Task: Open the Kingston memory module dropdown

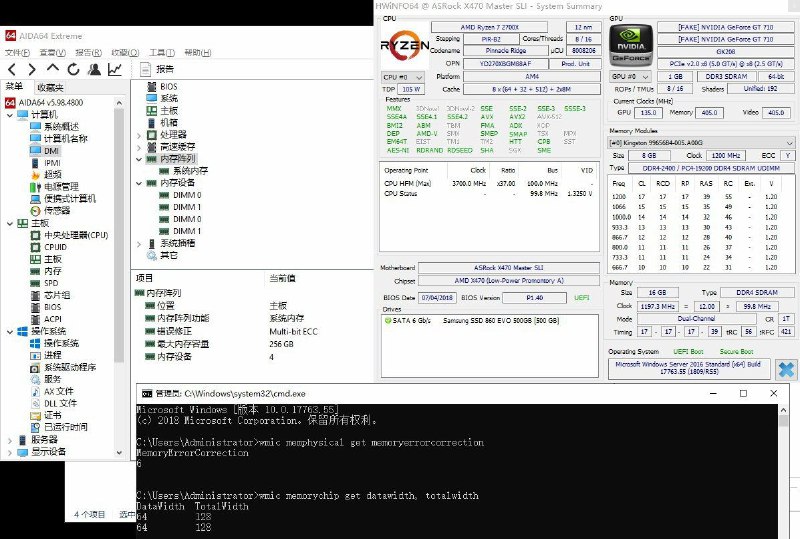Action: (701, 142)
